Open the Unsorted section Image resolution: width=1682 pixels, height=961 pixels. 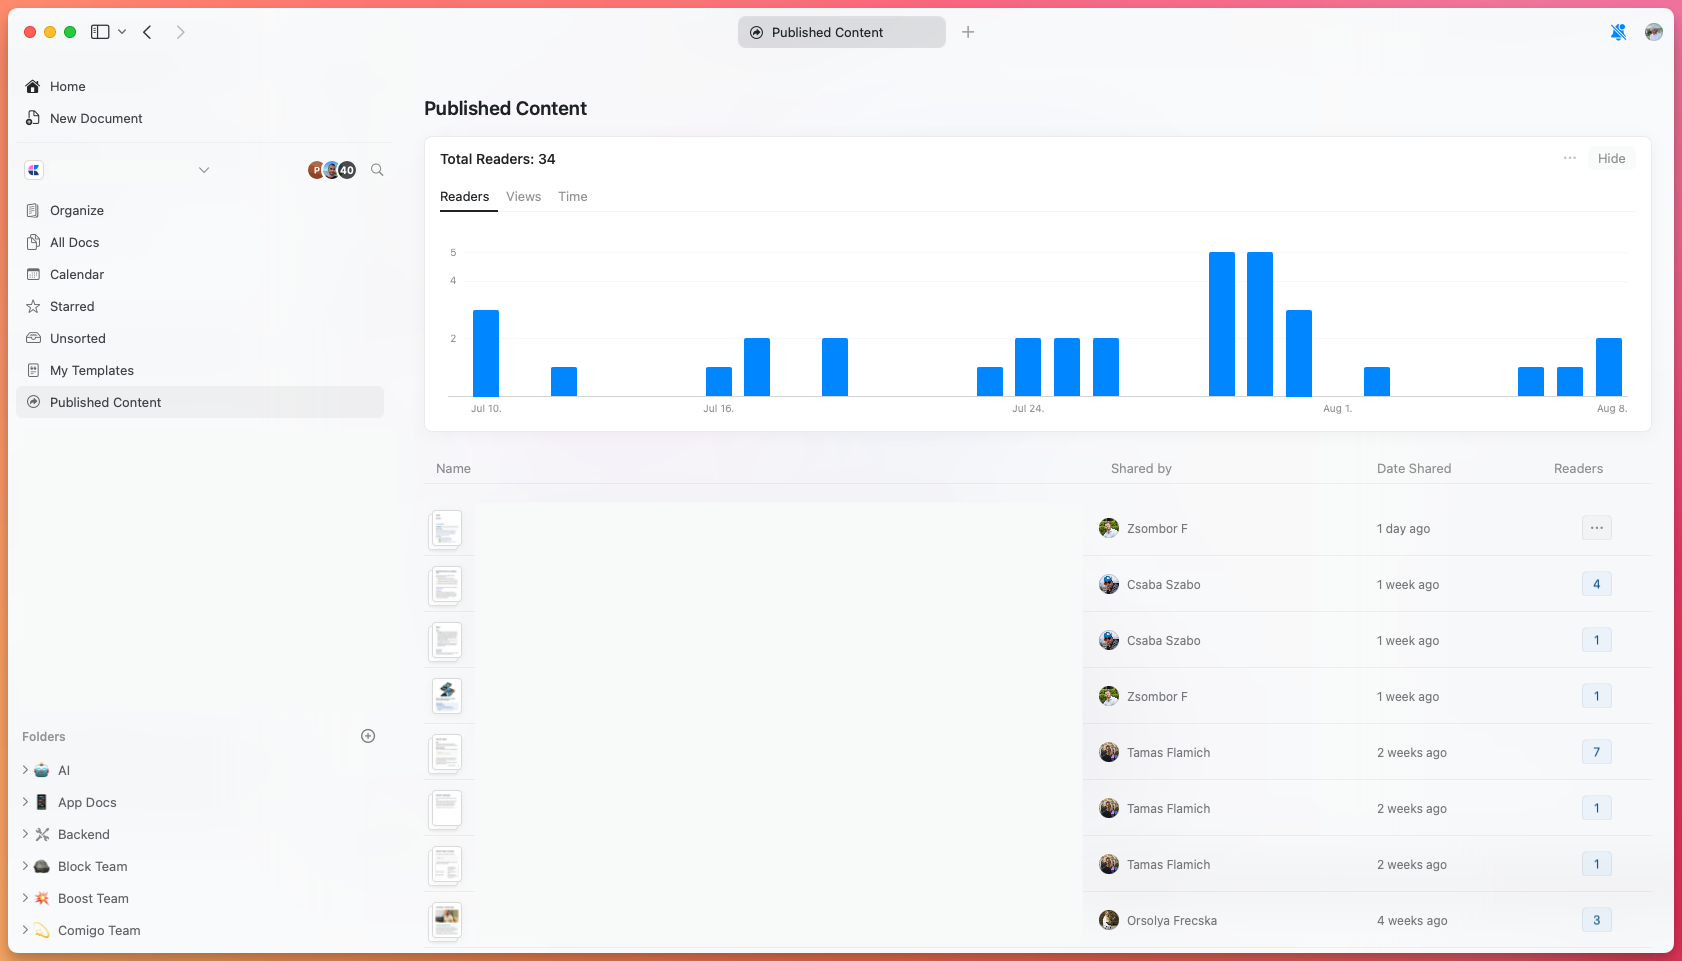[x=77, y=338]
